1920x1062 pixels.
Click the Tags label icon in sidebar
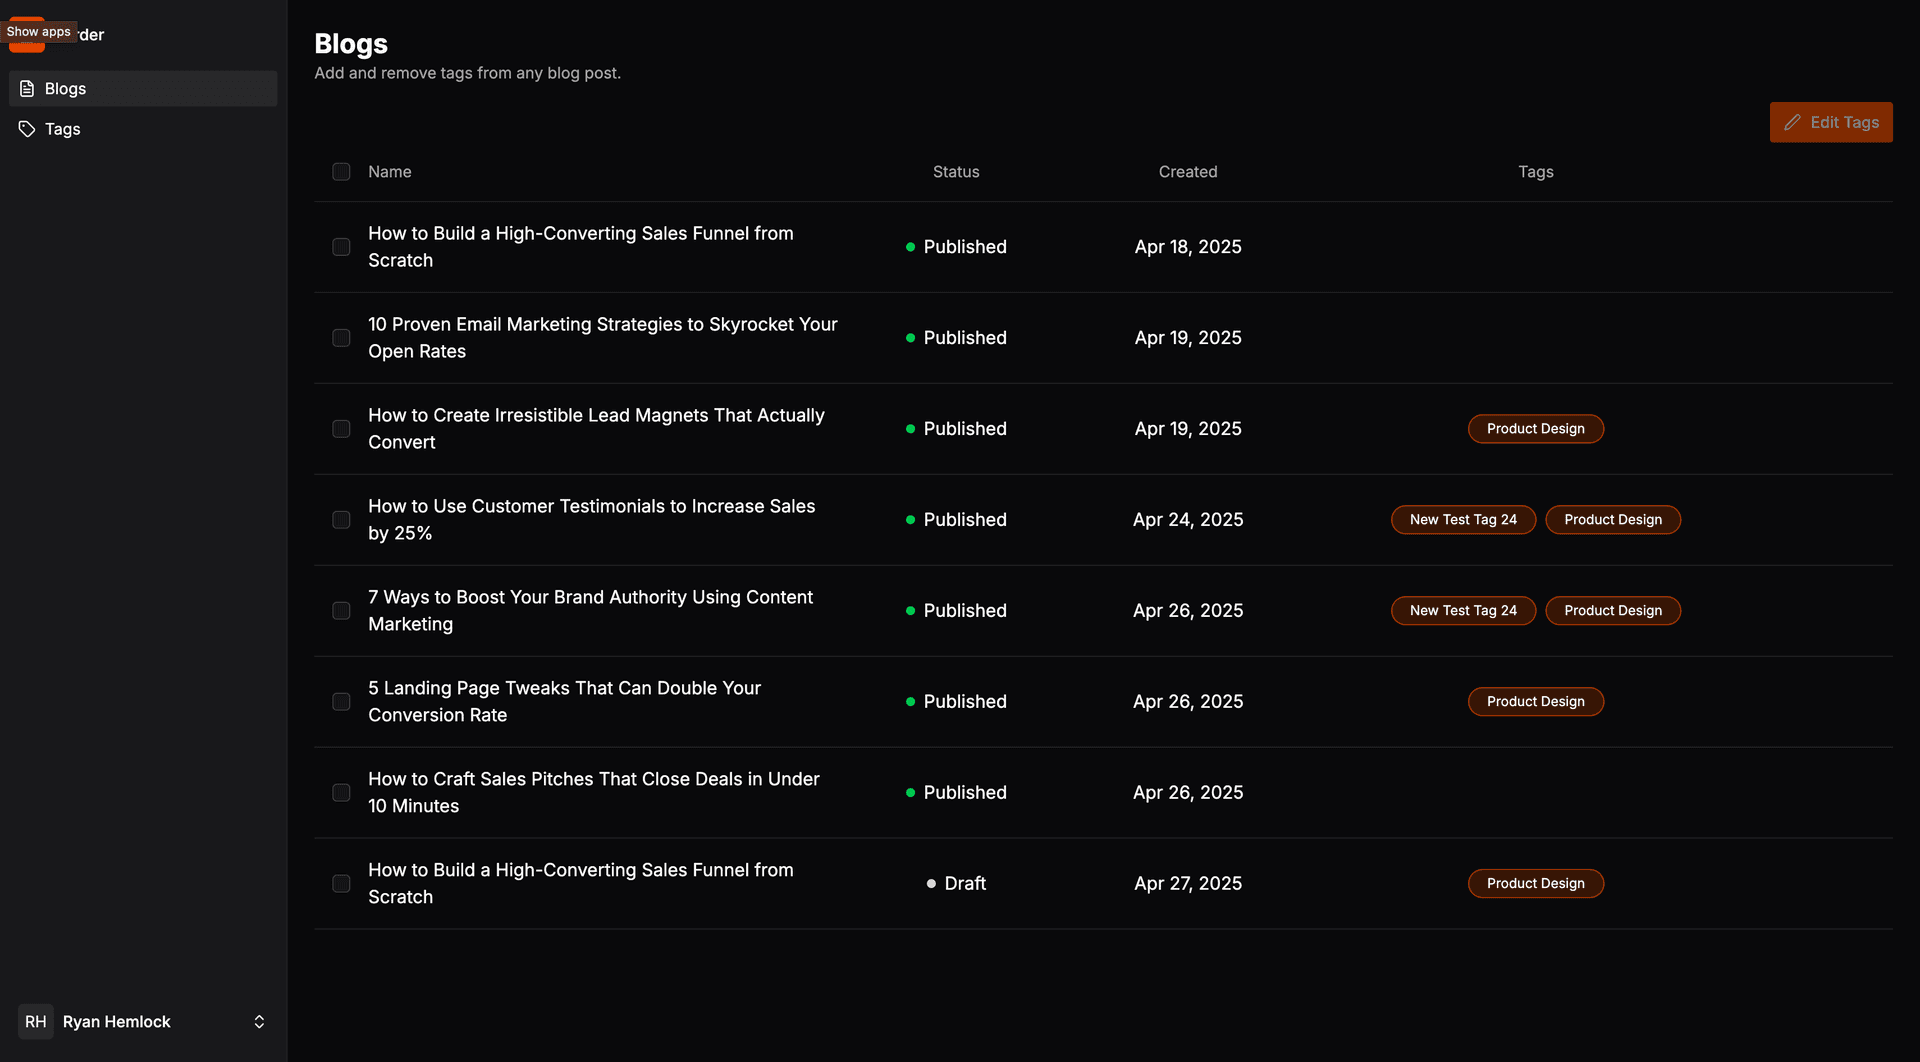coord(27,129)
